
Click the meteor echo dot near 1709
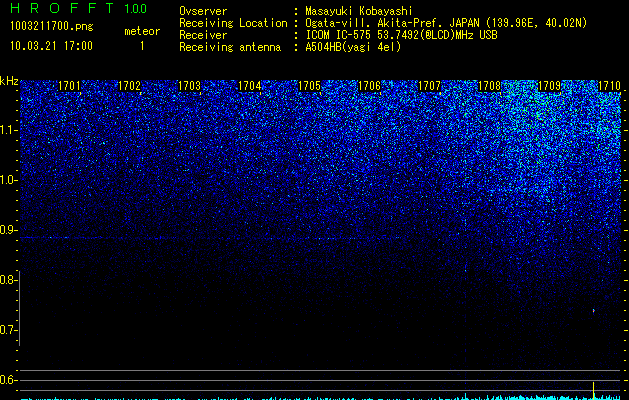pyautogui.click(x=594, y=310)
